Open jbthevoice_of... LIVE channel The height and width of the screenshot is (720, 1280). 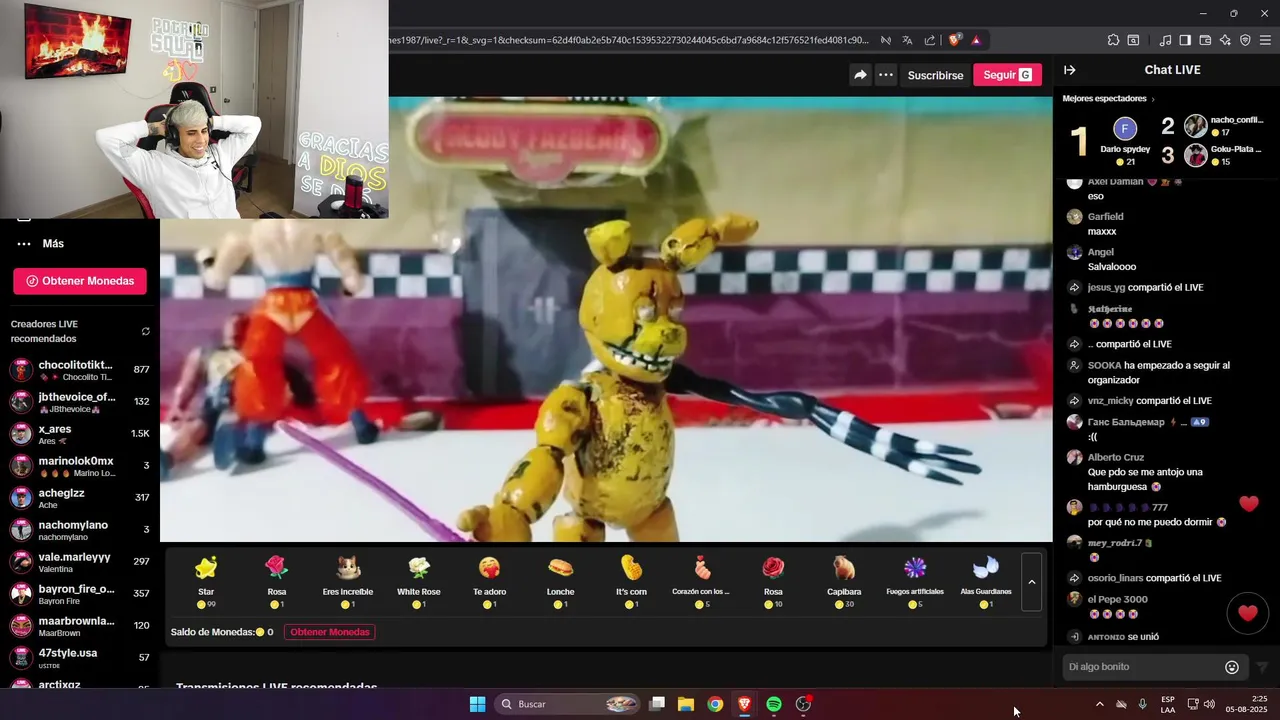coord(80,402)
